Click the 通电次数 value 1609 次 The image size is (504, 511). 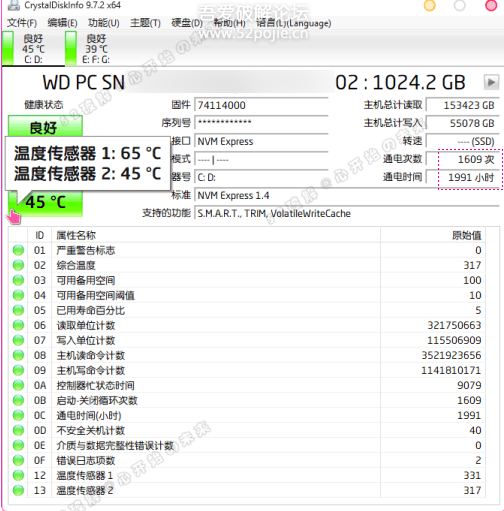(463, 159)
